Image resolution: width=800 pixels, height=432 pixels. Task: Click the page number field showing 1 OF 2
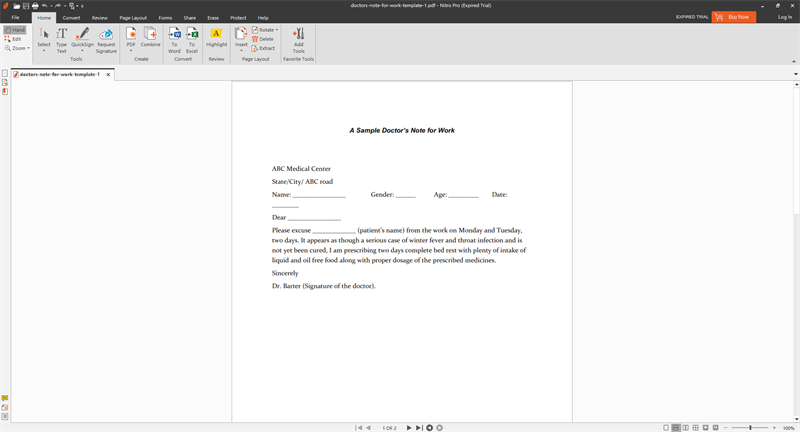pos(389,428)
